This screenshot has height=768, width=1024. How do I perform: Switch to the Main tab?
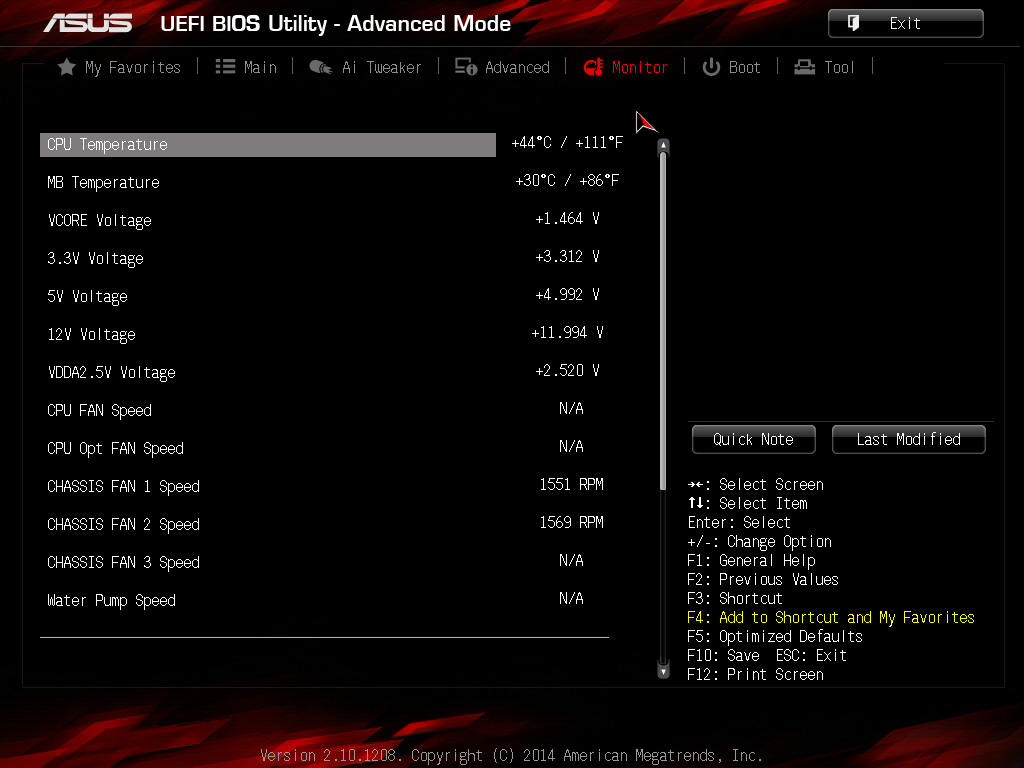[x=246, y=67]
